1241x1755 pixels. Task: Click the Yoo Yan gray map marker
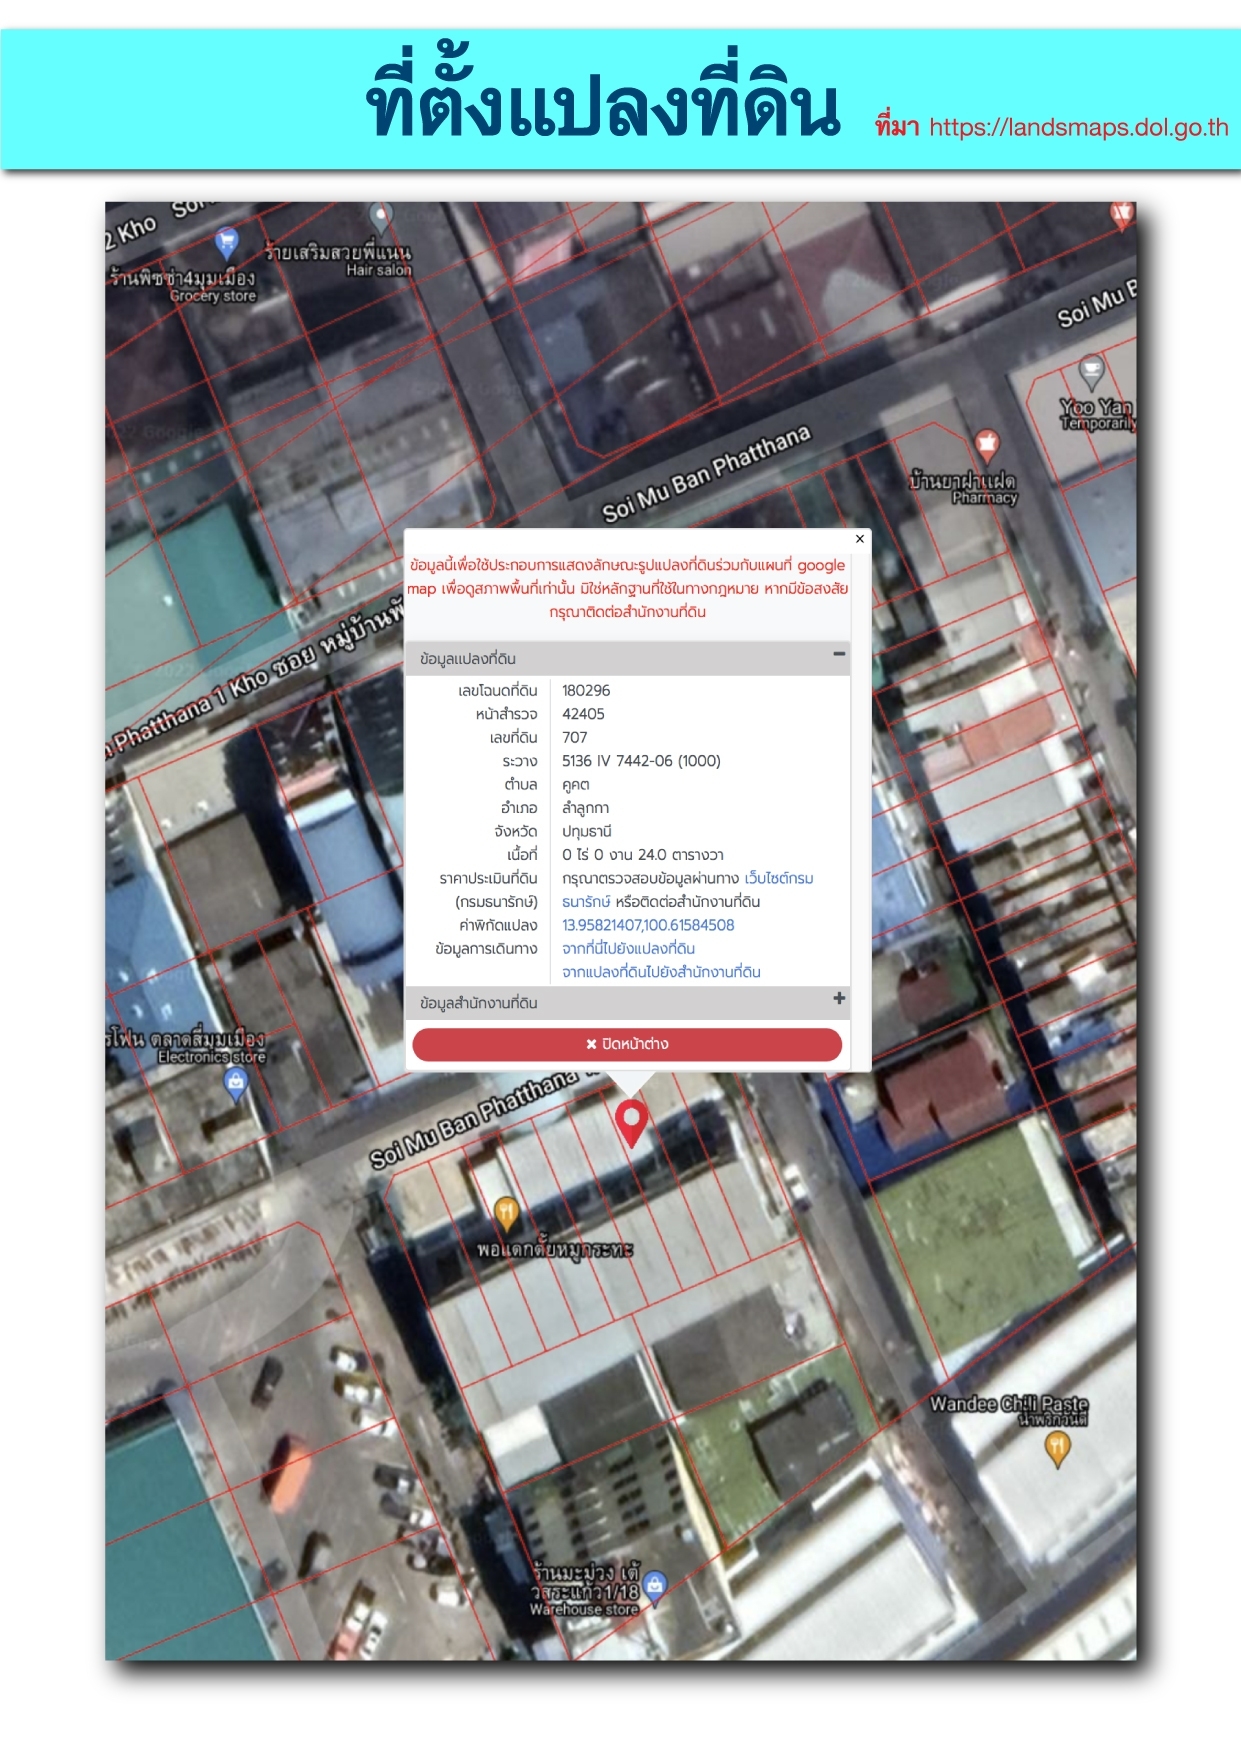(x=1091, y=373)
